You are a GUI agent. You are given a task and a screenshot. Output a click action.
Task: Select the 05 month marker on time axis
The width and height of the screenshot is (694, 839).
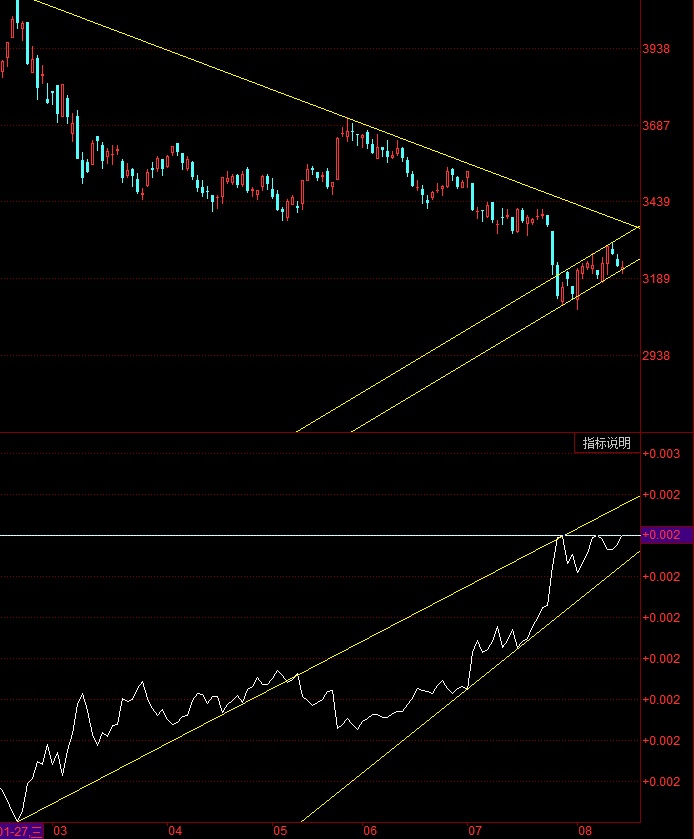point(280,831)
